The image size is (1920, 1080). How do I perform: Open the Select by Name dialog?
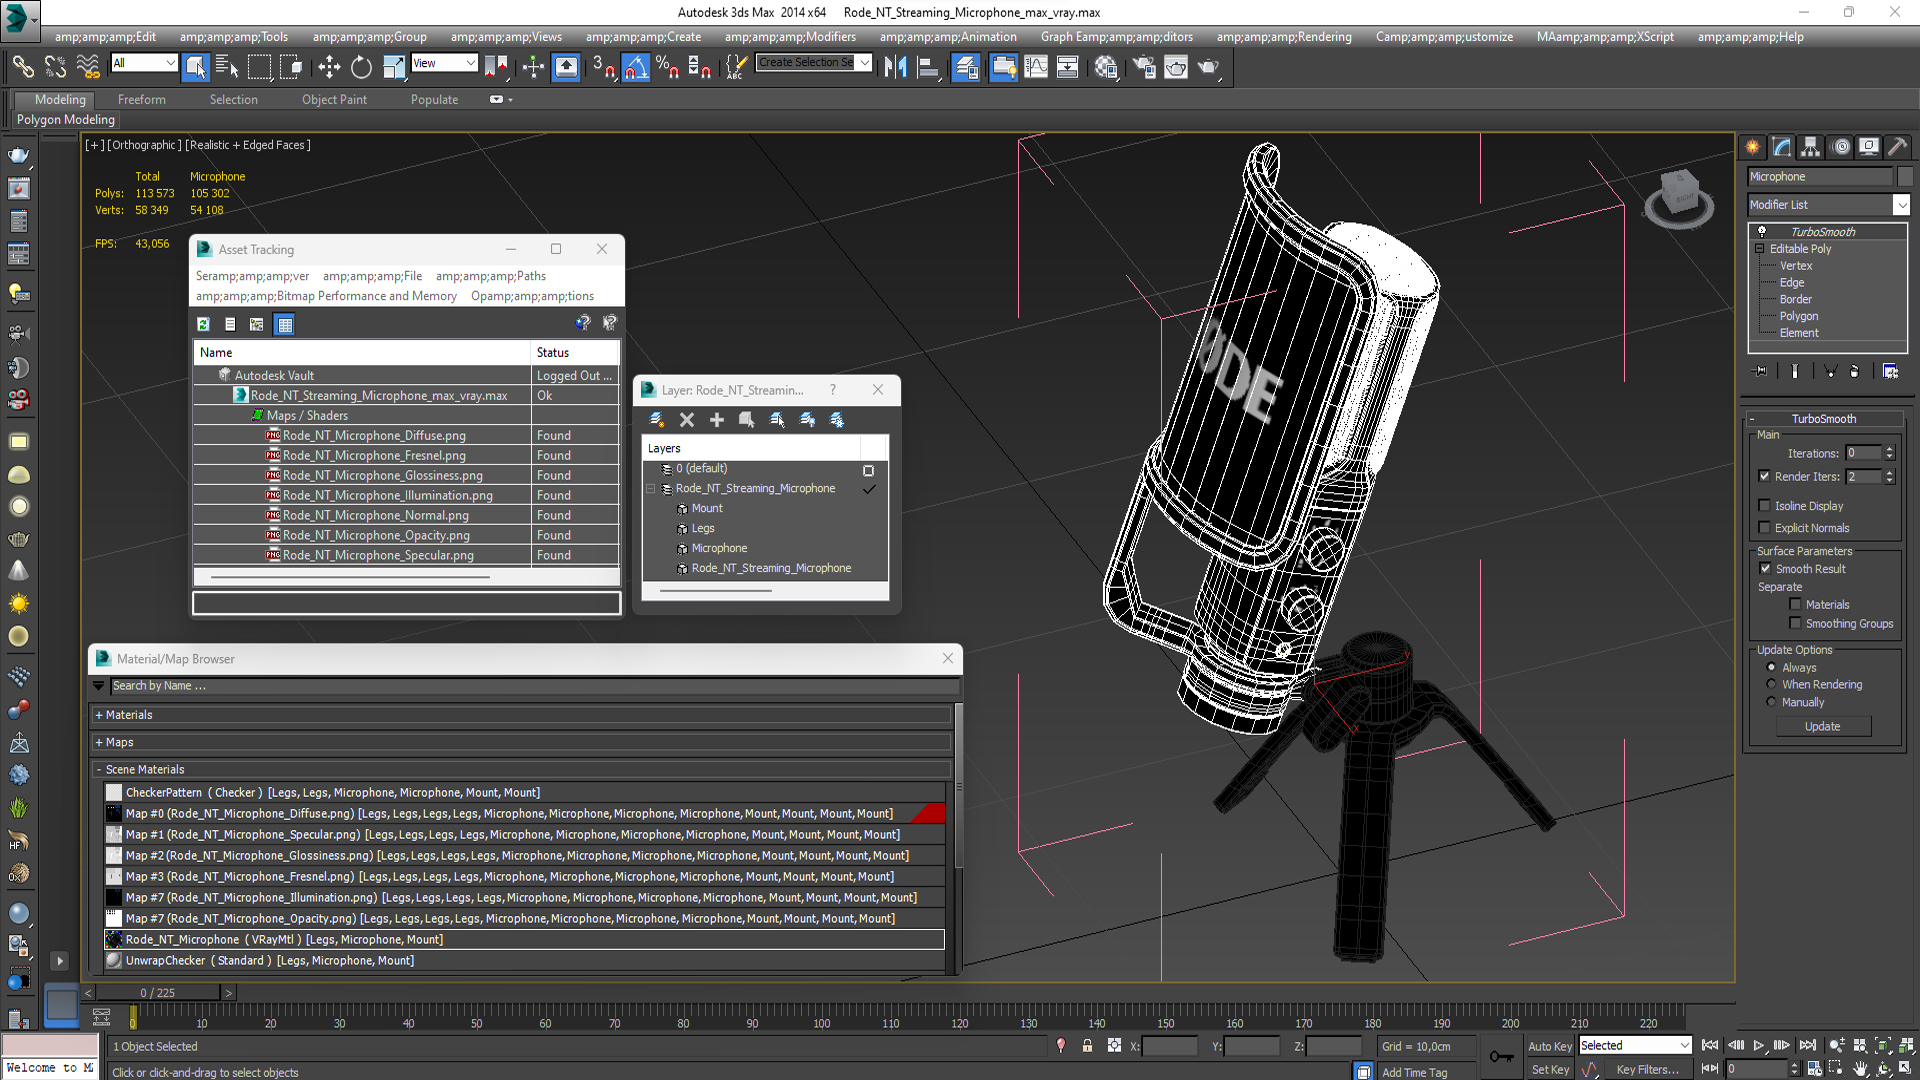pos(227,67)
